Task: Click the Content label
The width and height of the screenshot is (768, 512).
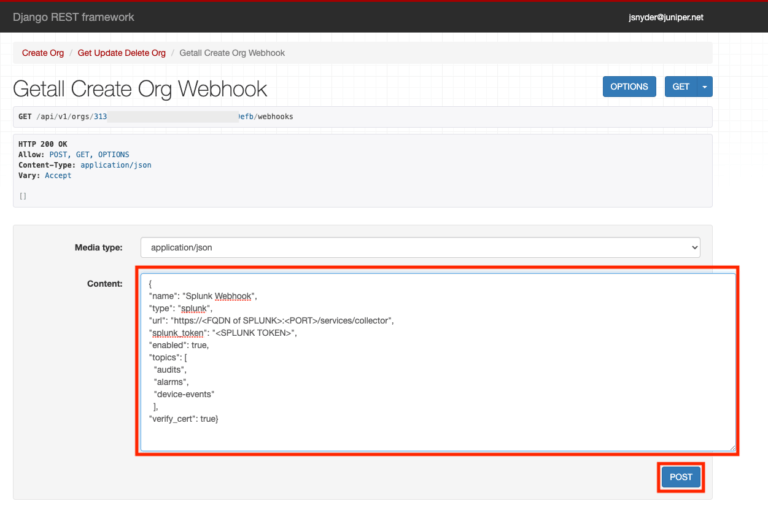Action: (105, 284)
